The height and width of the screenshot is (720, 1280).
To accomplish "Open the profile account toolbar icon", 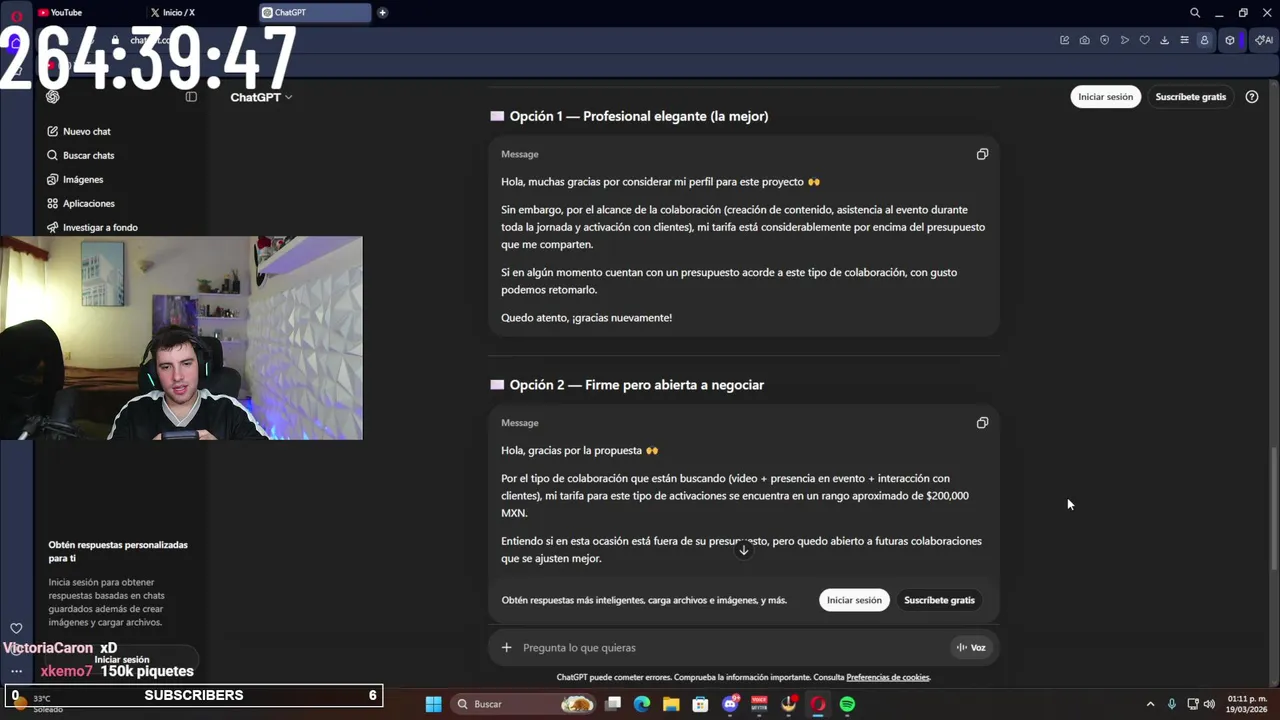I will pos(1204,40).
